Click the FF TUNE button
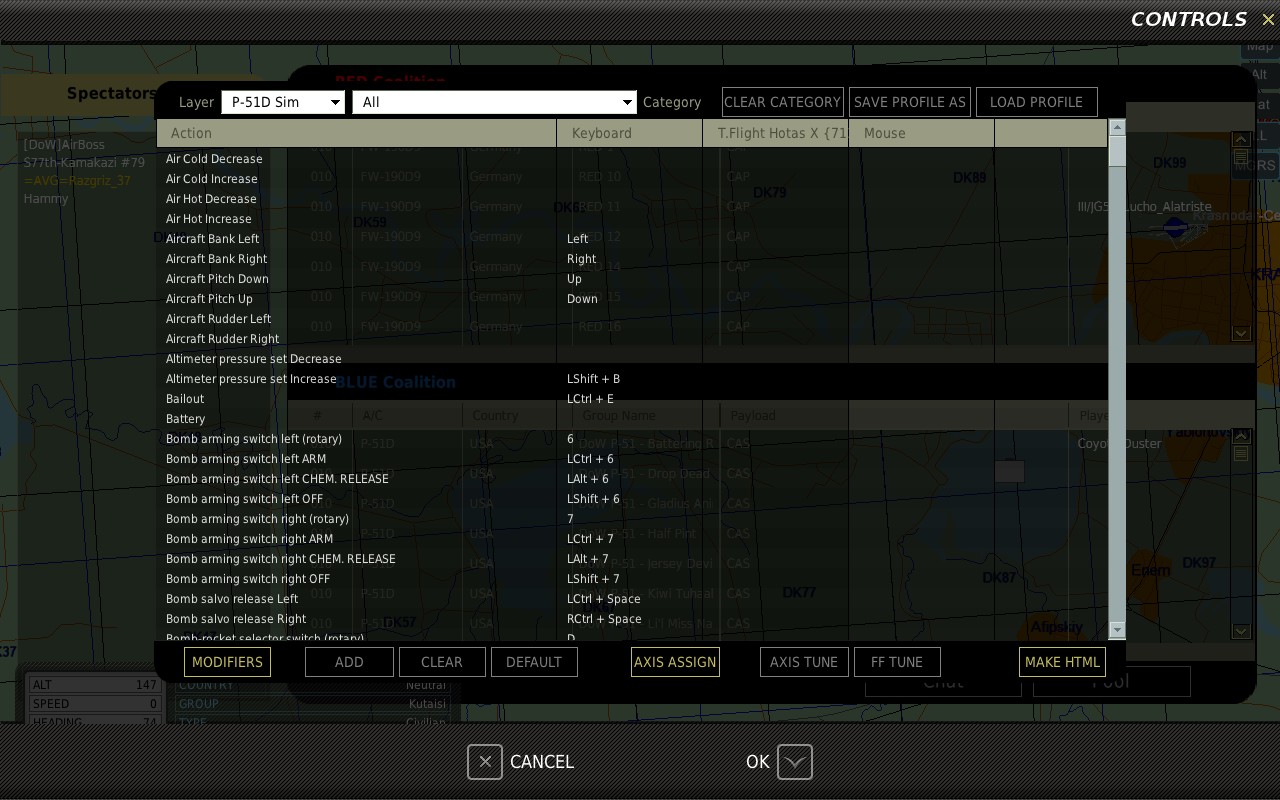This screenshot has height=800, width=1280. [897, 662]
